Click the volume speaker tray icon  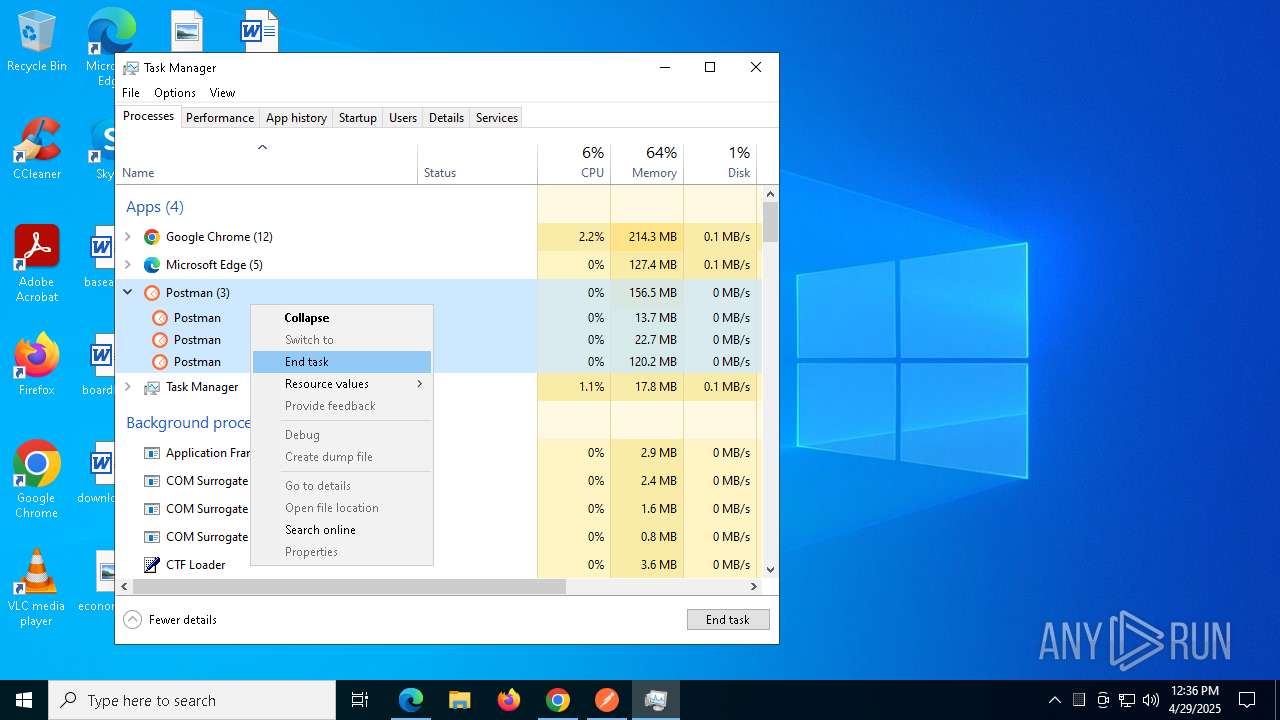coord(1151,700)
